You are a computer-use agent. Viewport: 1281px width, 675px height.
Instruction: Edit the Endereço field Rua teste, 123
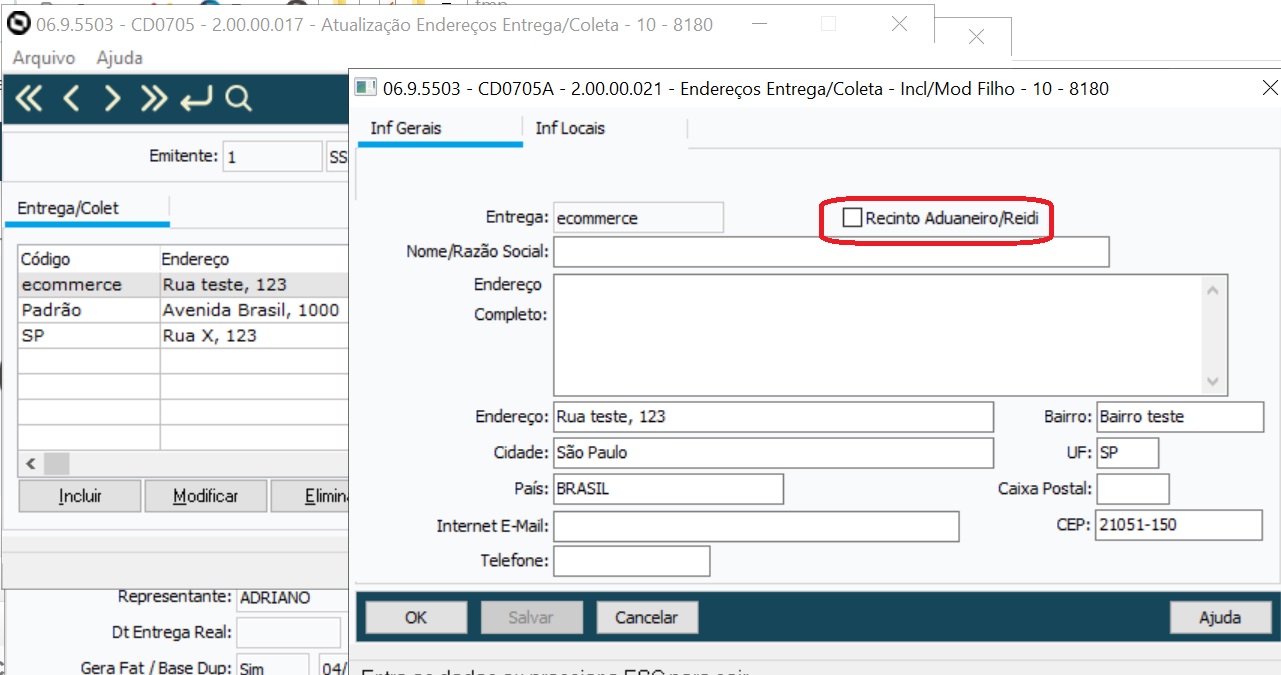coord(773,417)
